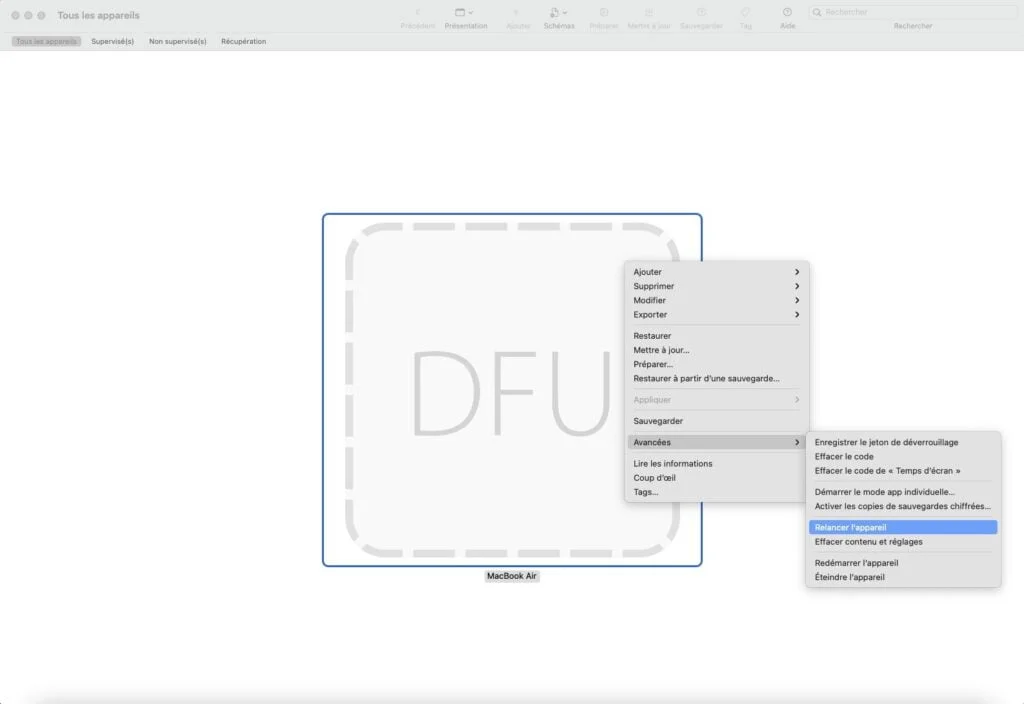
Task: Click the Tag toolbar icon
Action: click(x=745, y=14)
